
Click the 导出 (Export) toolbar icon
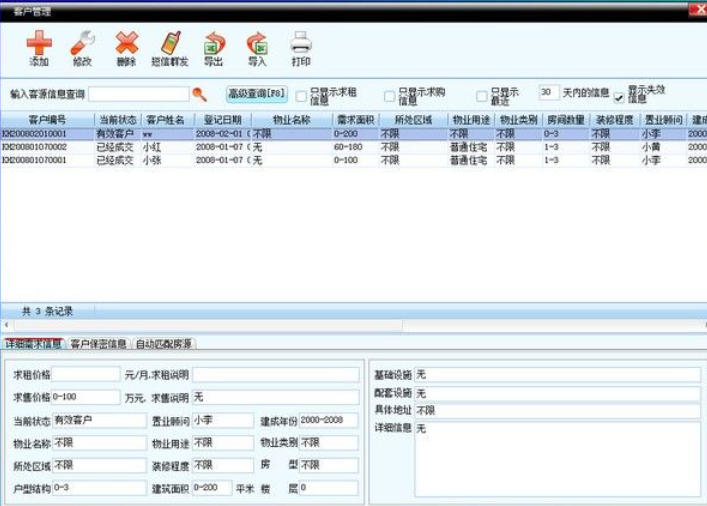214,45
